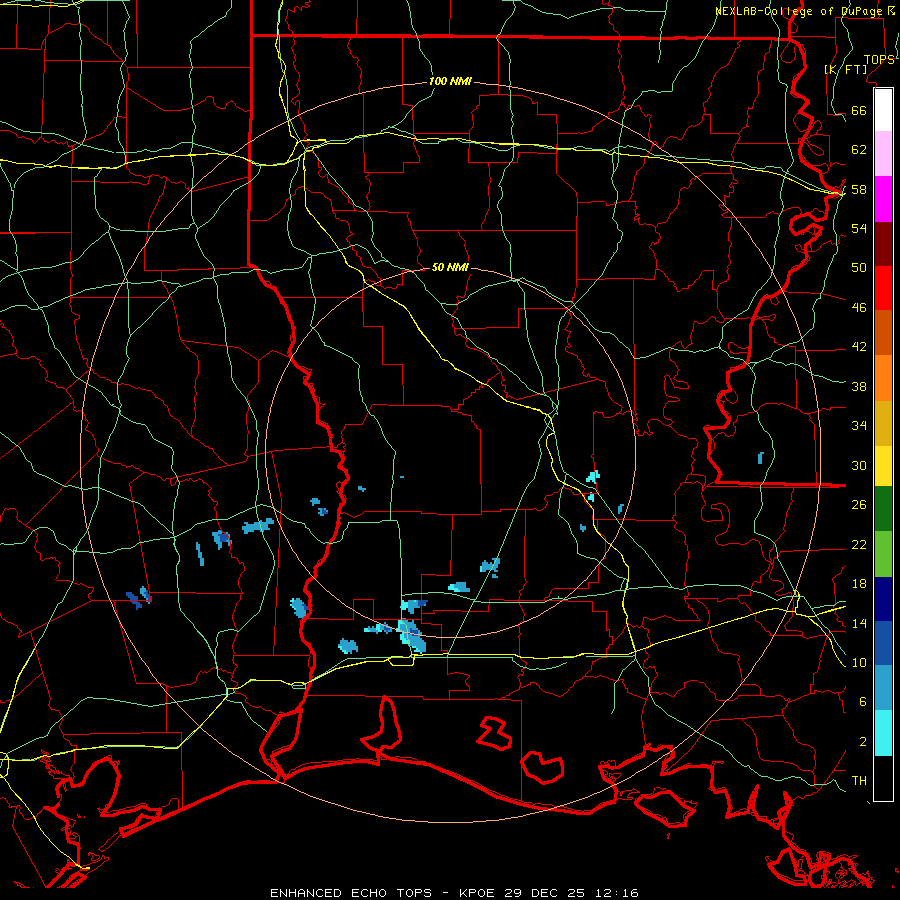The width and height of the screenshot is (900, 900).
Task: Pick the dark orange 42 kft swatch
Action: [x=883, y=333]
